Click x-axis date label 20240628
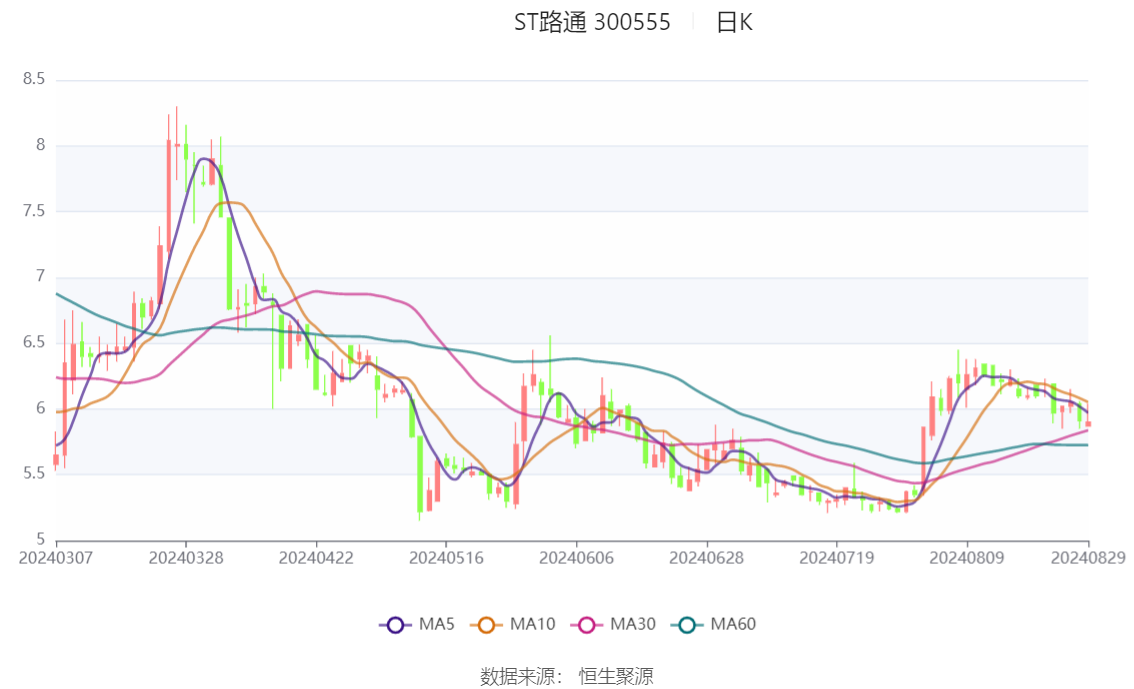1134x689 pixels. pyautogui.click(x=707, y=558)
